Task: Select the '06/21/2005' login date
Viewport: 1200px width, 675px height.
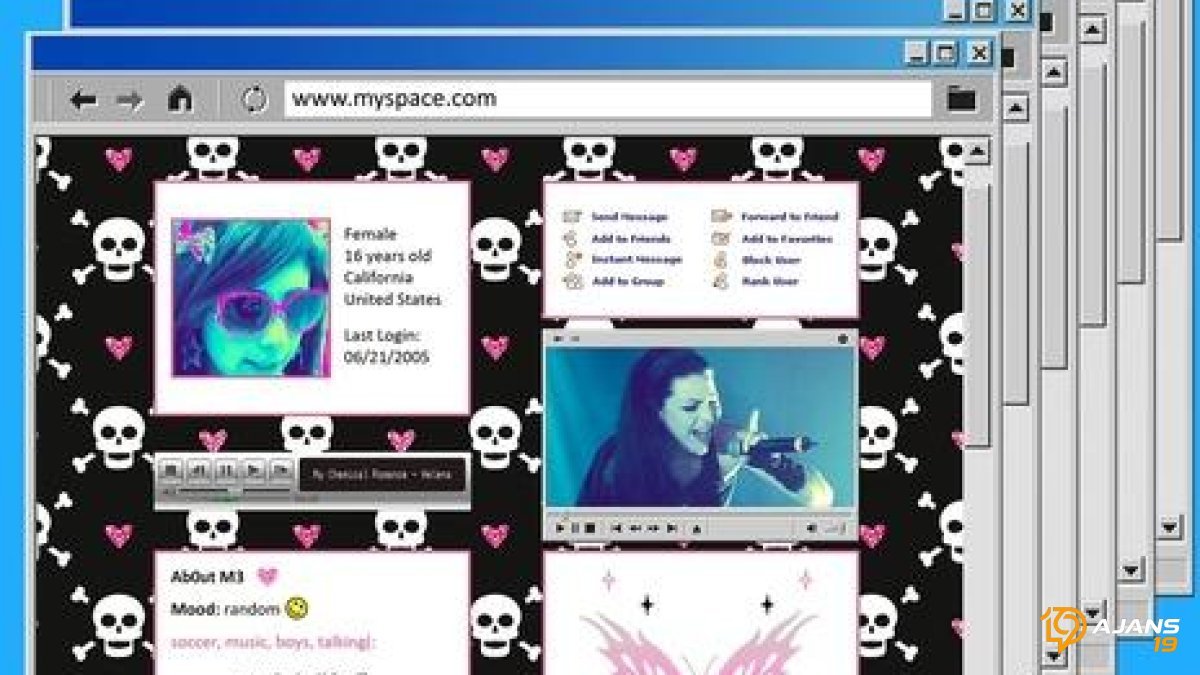Action: point(387,357)
